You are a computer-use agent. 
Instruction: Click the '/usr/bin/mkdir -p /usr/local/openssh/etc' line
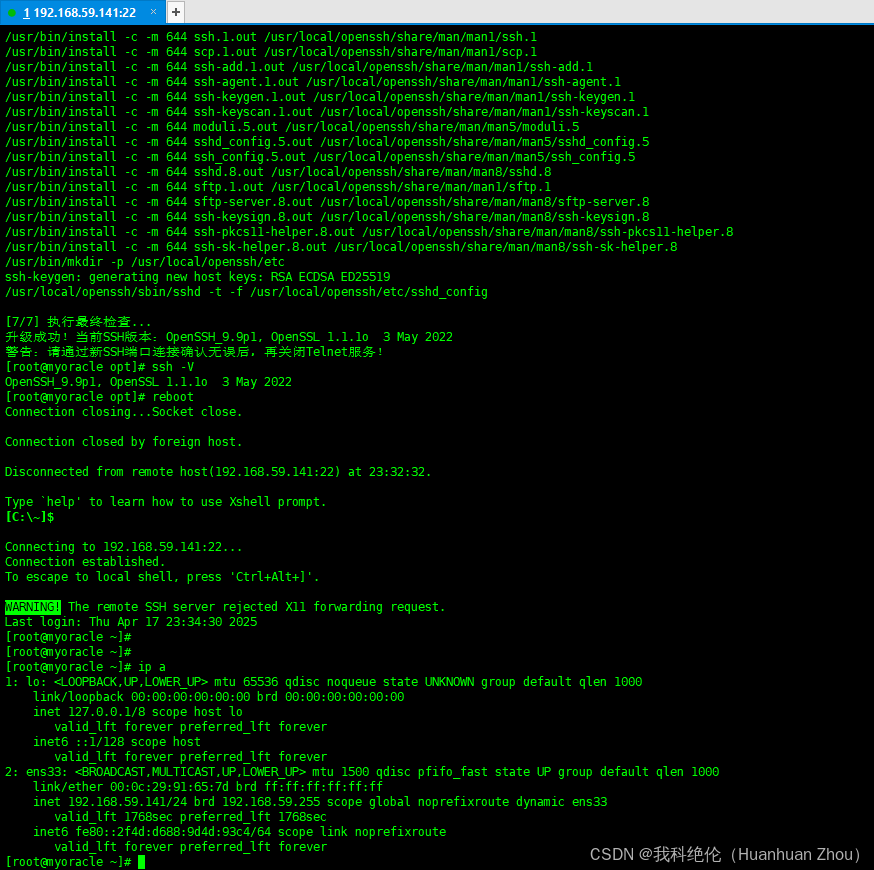pos(145,262)
